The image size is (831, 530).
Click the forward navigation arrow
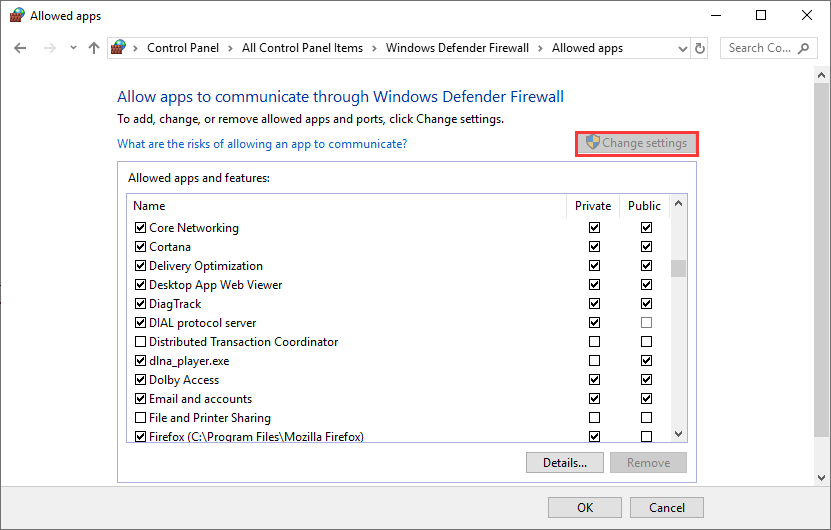tap(50, 48)
